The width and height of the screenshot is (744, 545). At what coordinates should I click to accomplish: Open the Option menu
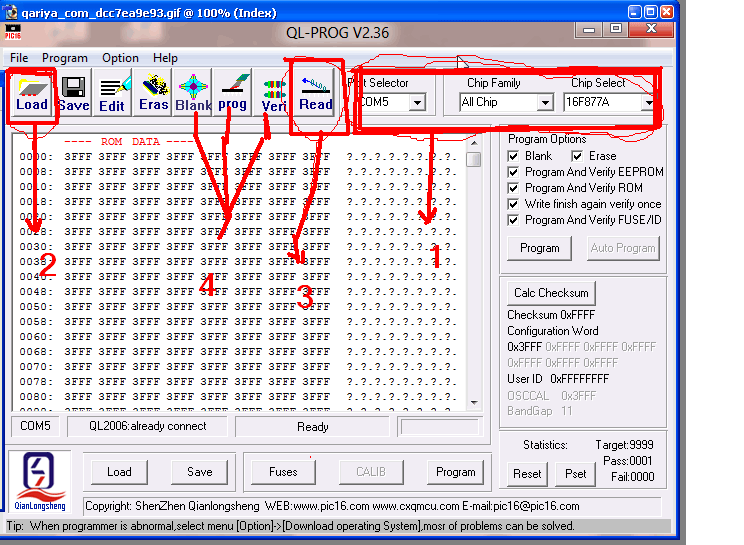tap(121, 58)
